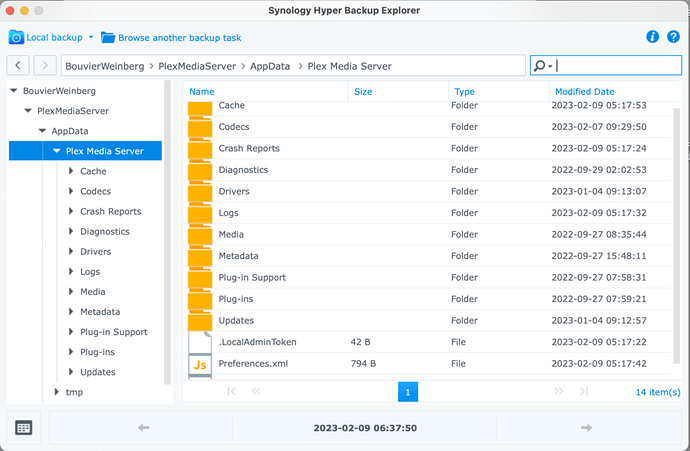
Task: Expand the Media tree node
Action: 71,292
